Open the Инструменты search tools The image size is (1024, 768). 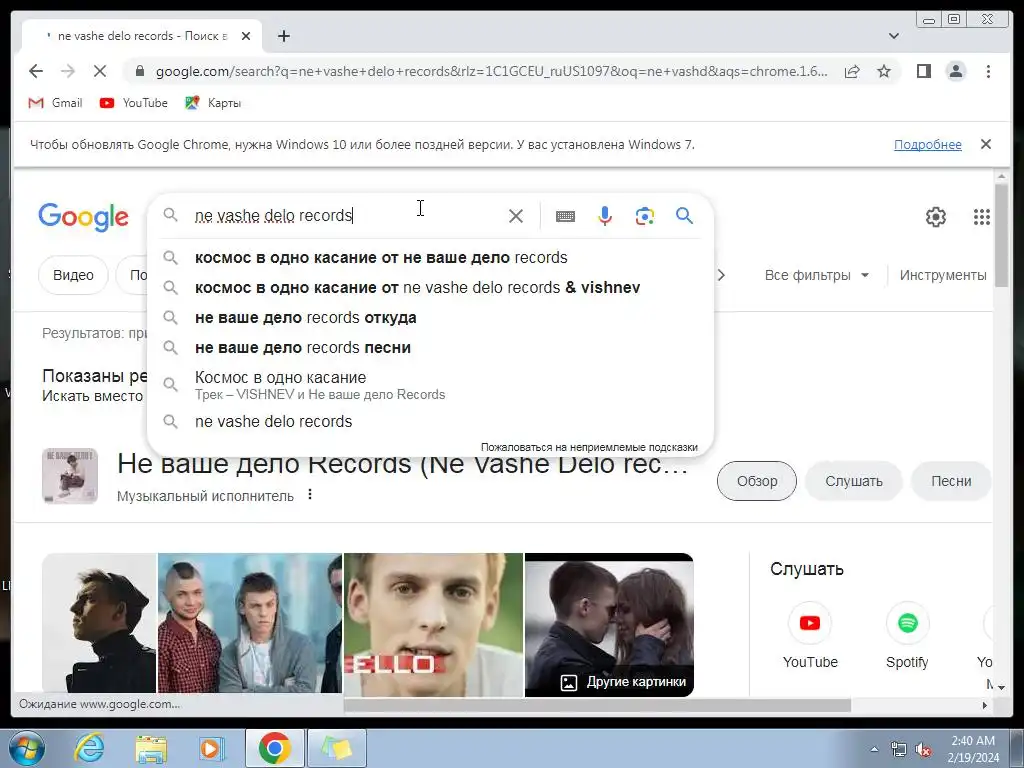(943, 275)
